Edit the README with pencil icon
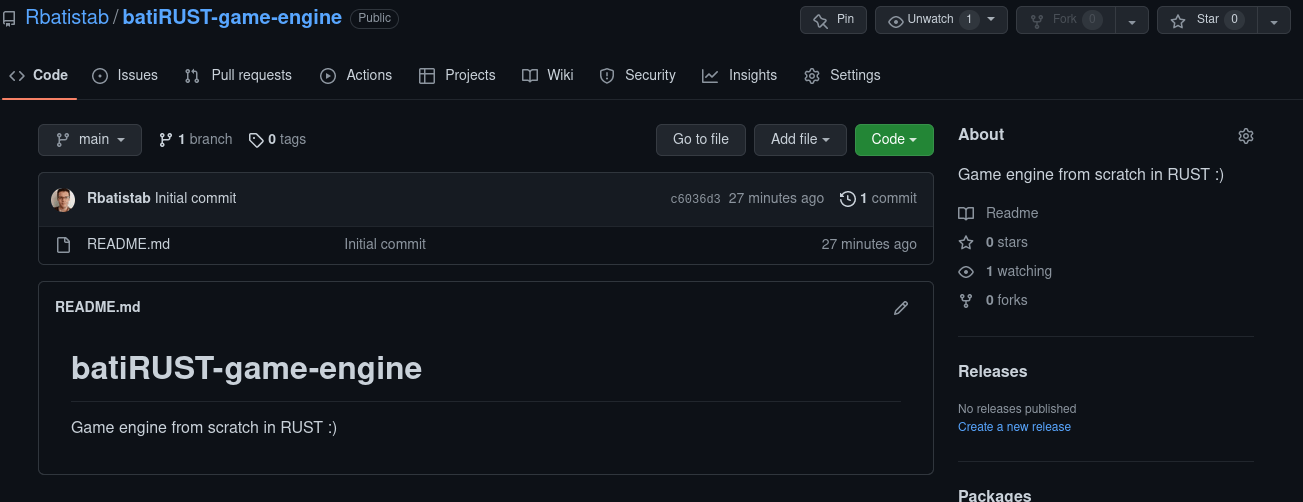 click(x=901, y=308)
